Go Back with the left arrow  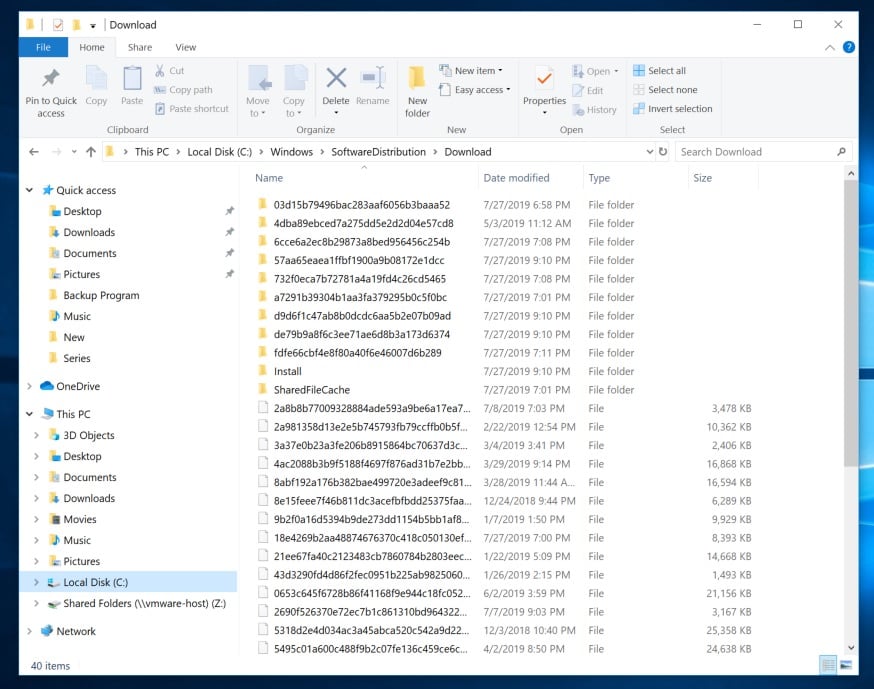(x=34, y=152)
